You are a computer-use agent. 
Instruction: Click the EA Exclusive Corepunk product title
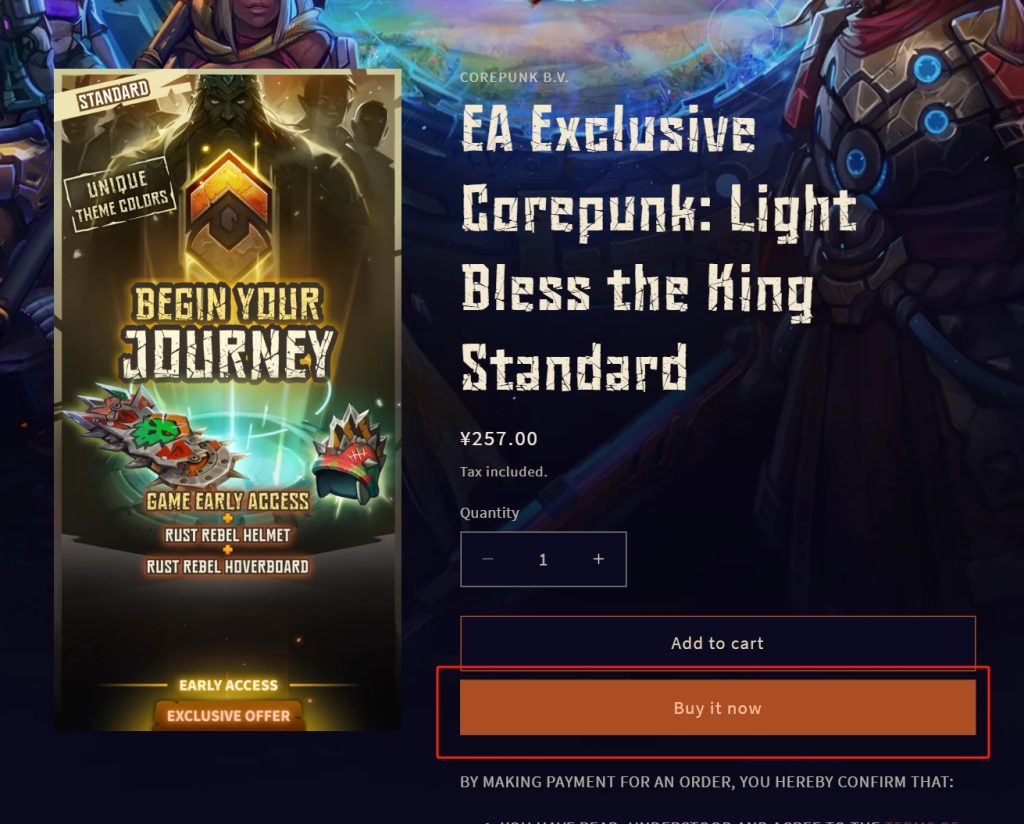pyautogui.click(x=658, y=248)
